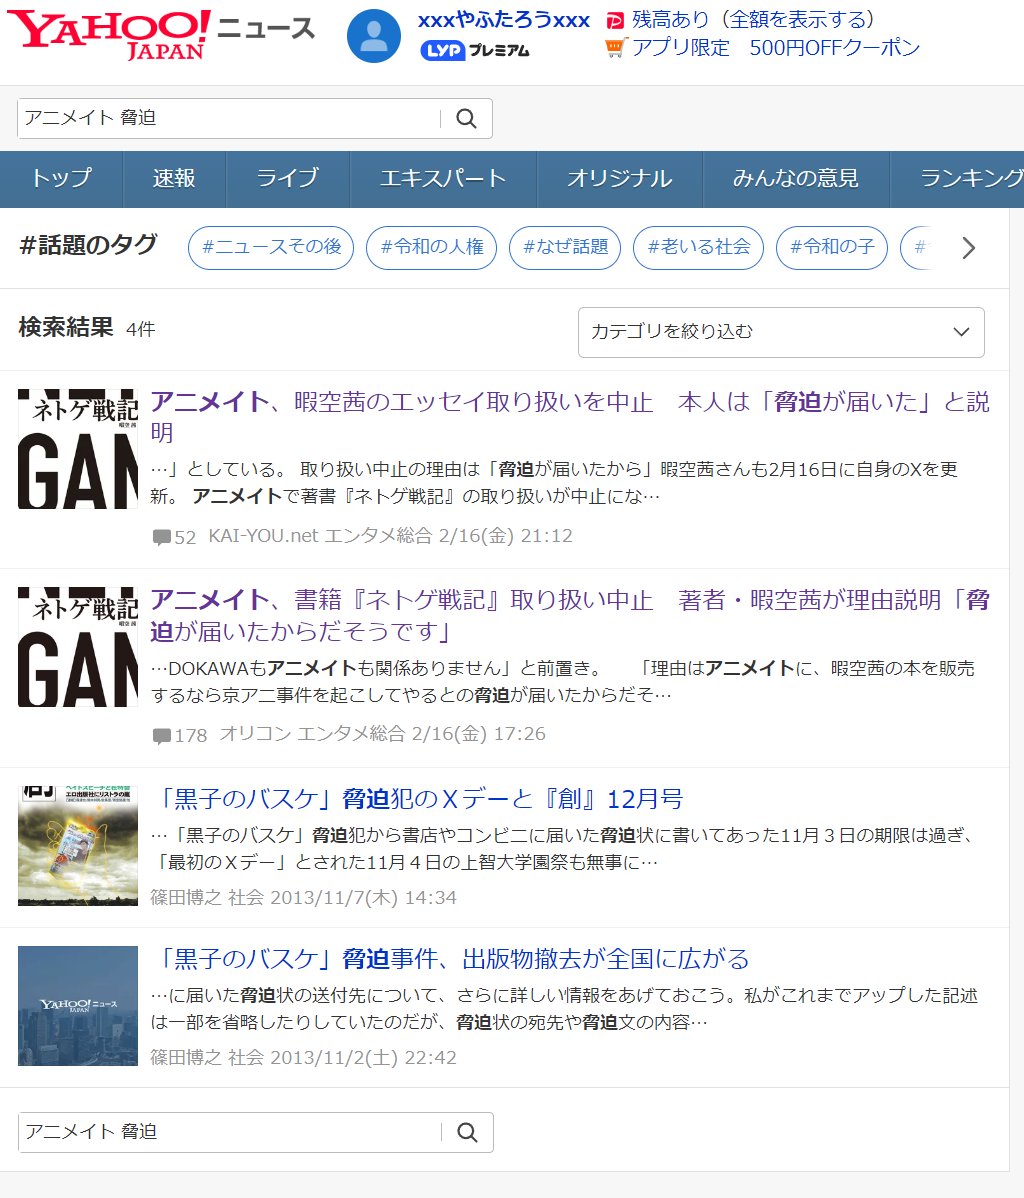Open the 52 comments icon on KAI-YOU article

click(162, 537)
